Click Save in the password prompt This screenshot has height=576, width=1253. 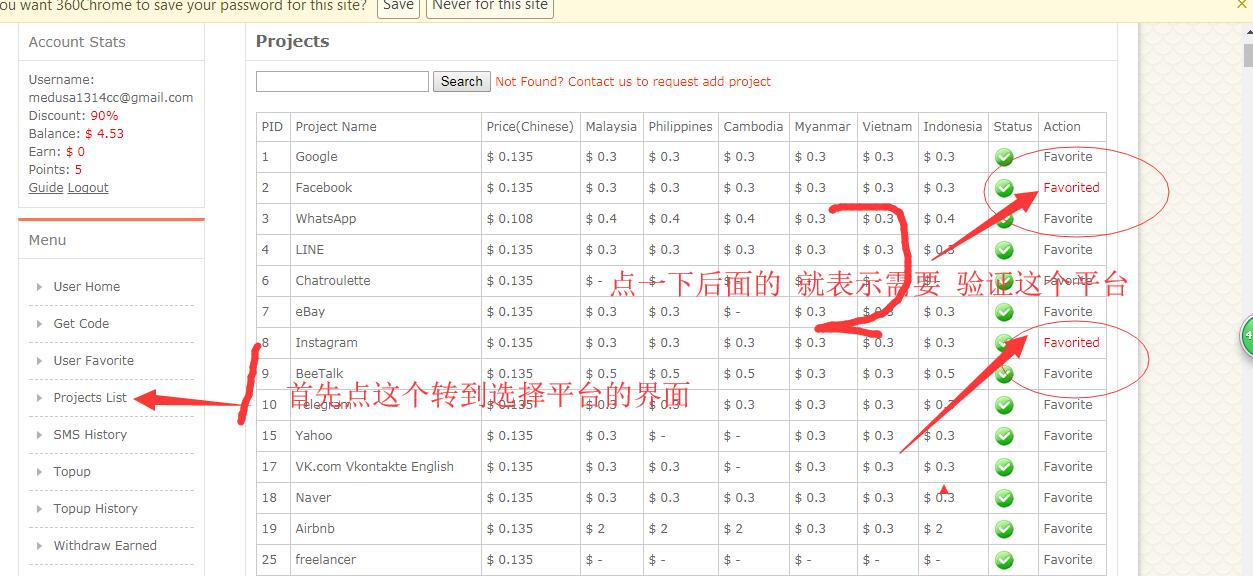398,6
